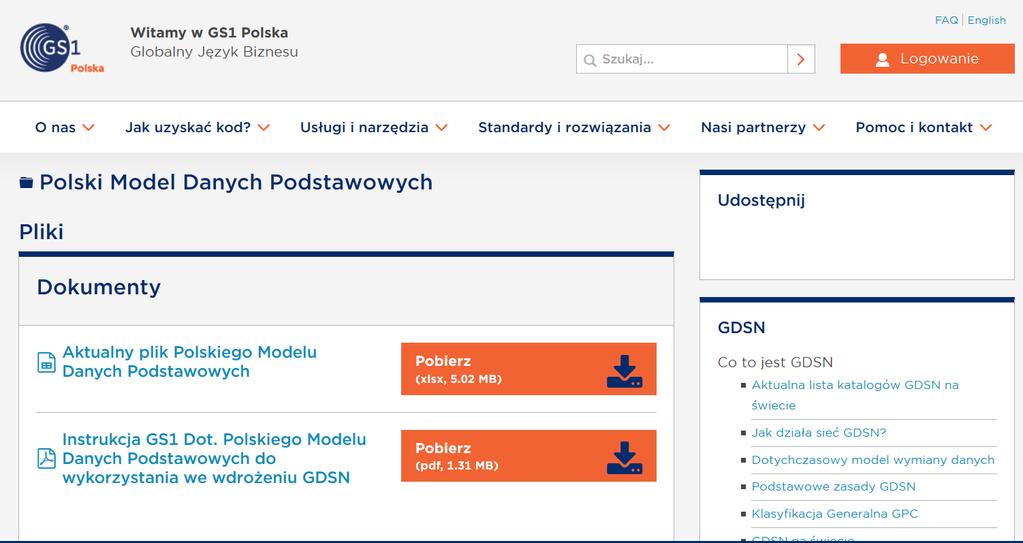Click the magnifier icon in search box

(x=590, y=60)
